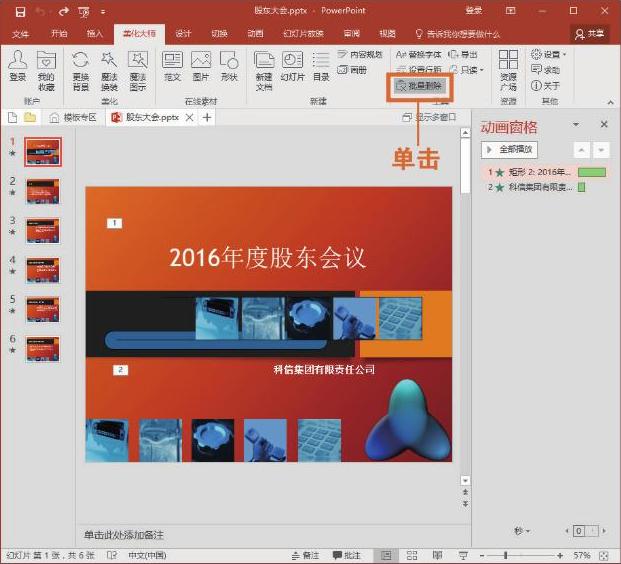Screen dimensions: 621x564
Task: Click 显示多窗口 button
Action: (429, 117)
